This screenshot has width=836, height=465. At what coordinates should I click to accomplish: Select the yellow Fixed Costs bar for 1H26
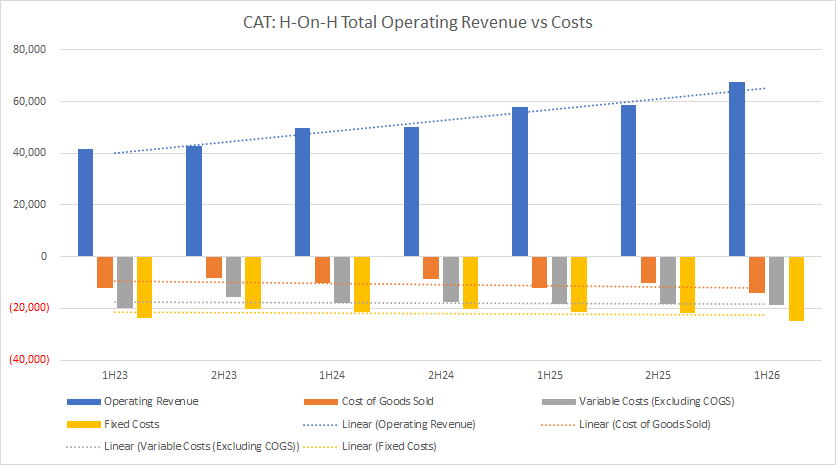click(797, 288)
